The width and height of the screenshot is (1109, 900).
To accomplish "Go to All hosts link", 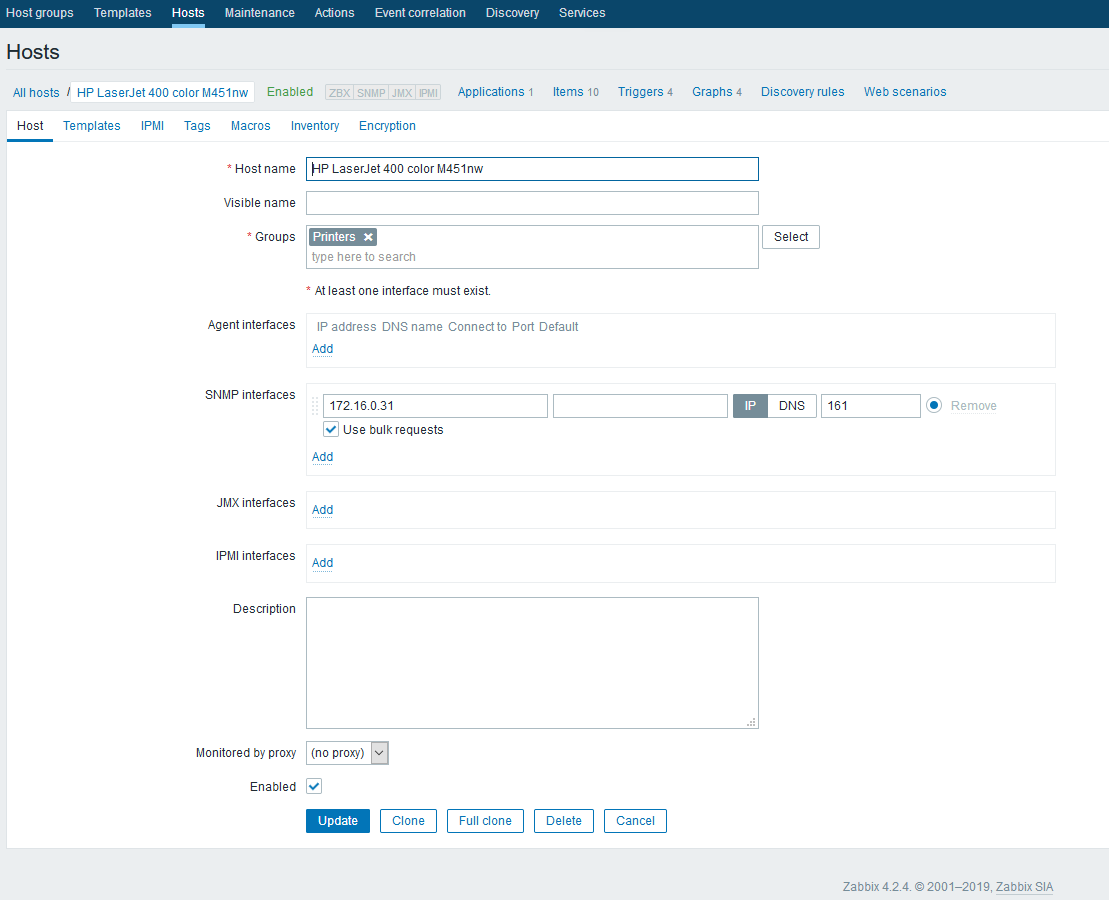I will (36, 93).
